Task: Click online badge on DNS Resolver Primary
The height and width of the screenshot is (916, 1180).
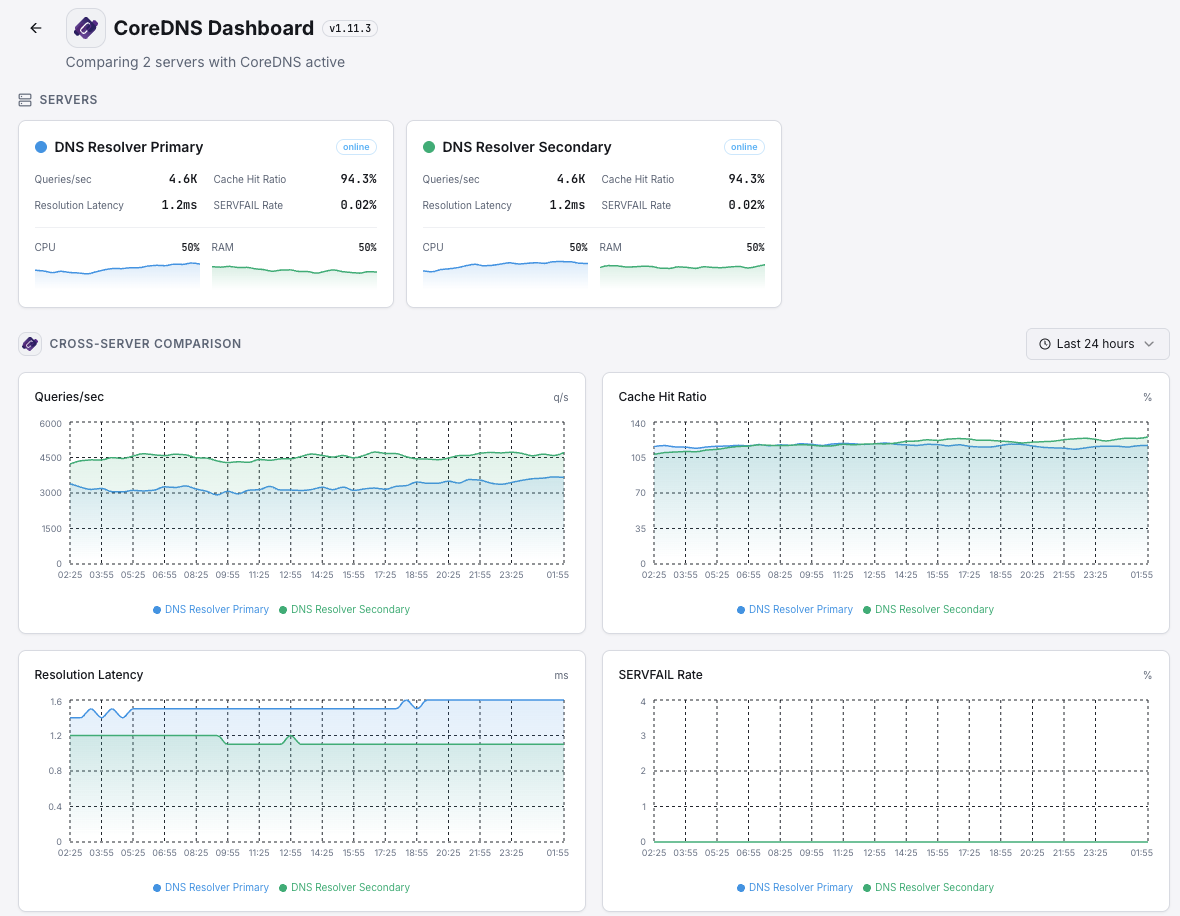Action: pyautogui.click(x=356, y=147)
